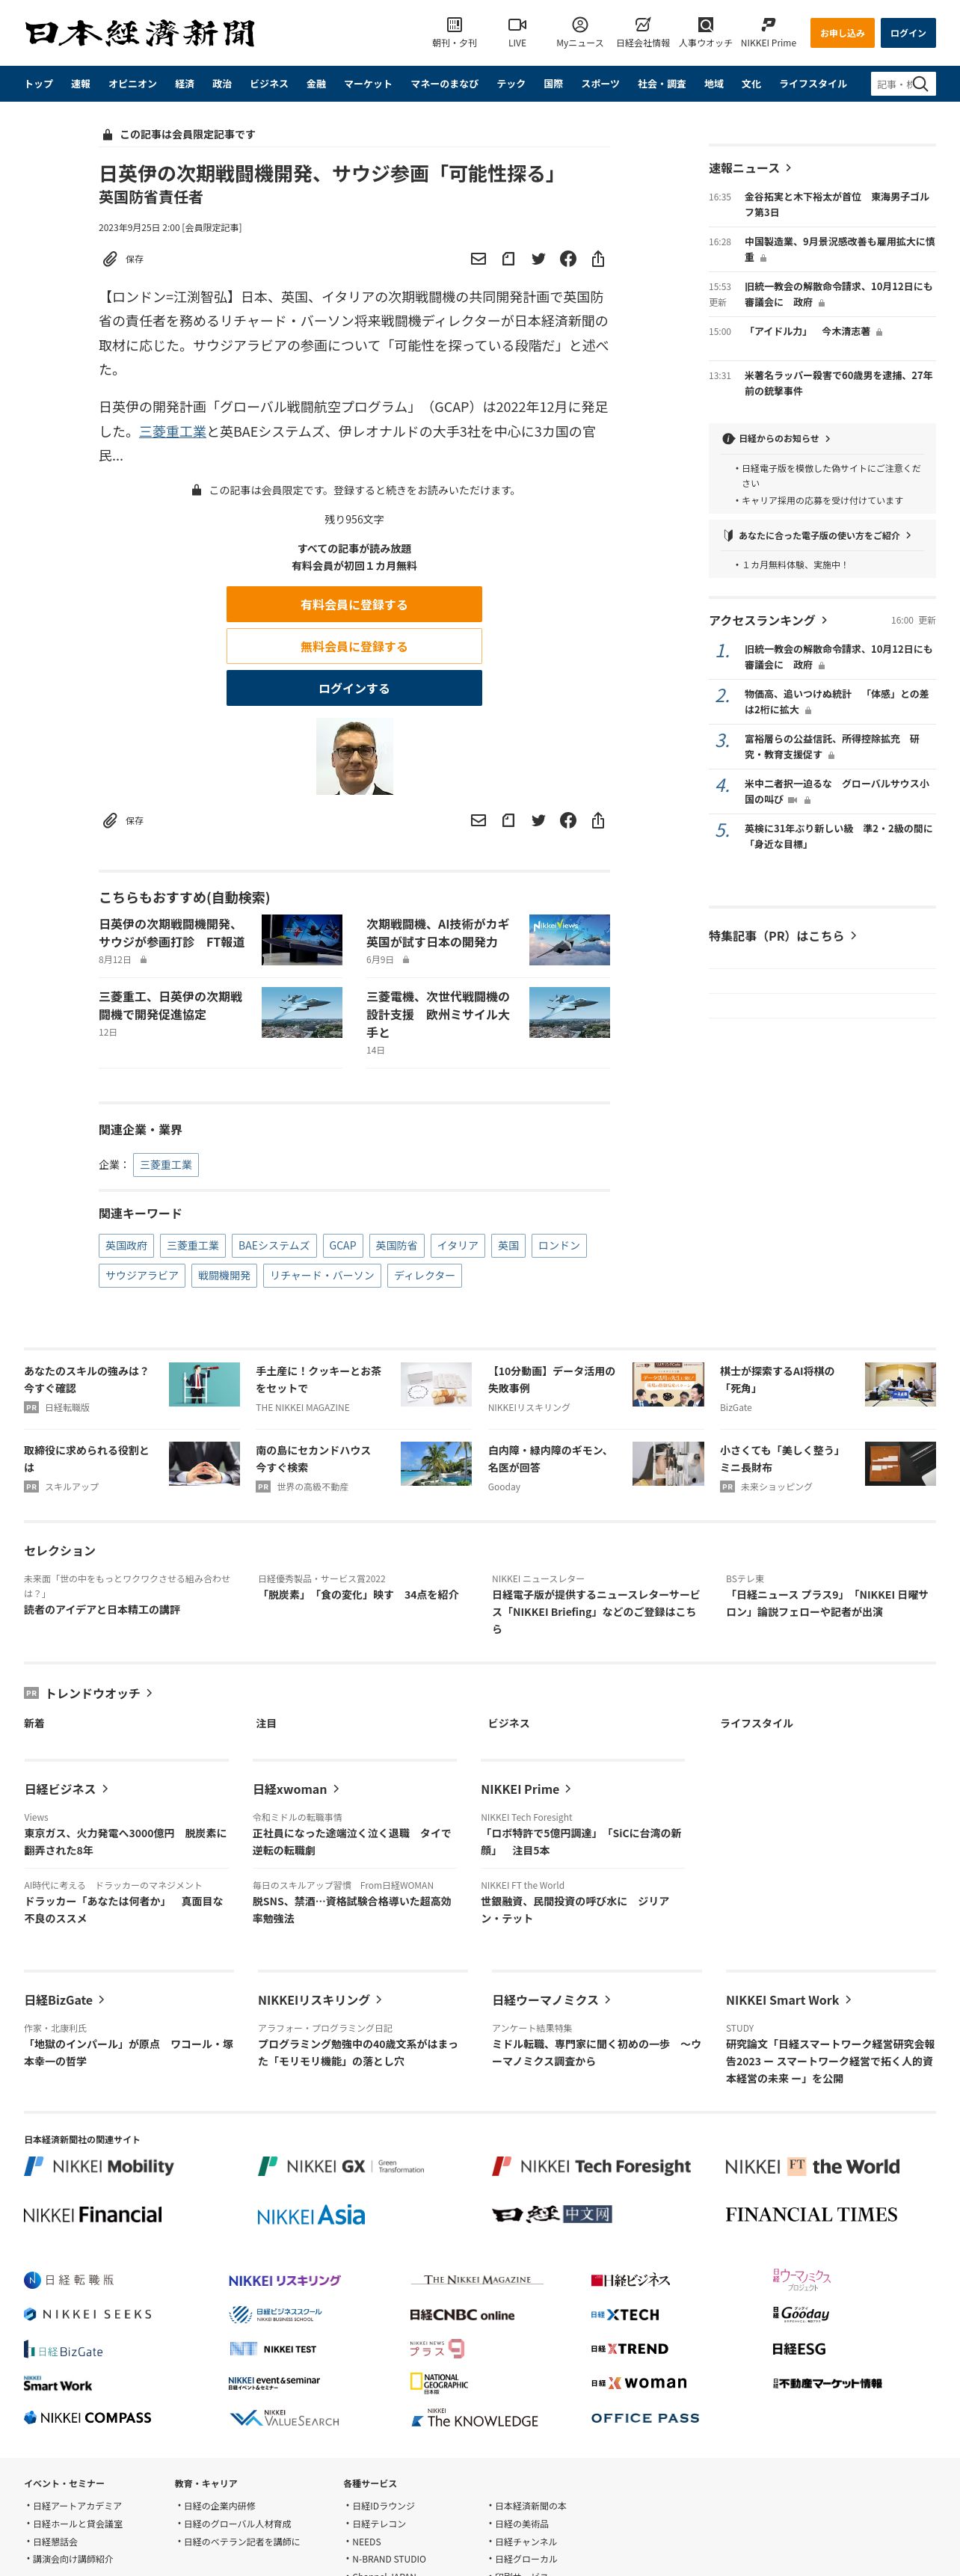Click 無料会員に登録する button
This screenshot has width=960, height=2576.
[354, 646]
